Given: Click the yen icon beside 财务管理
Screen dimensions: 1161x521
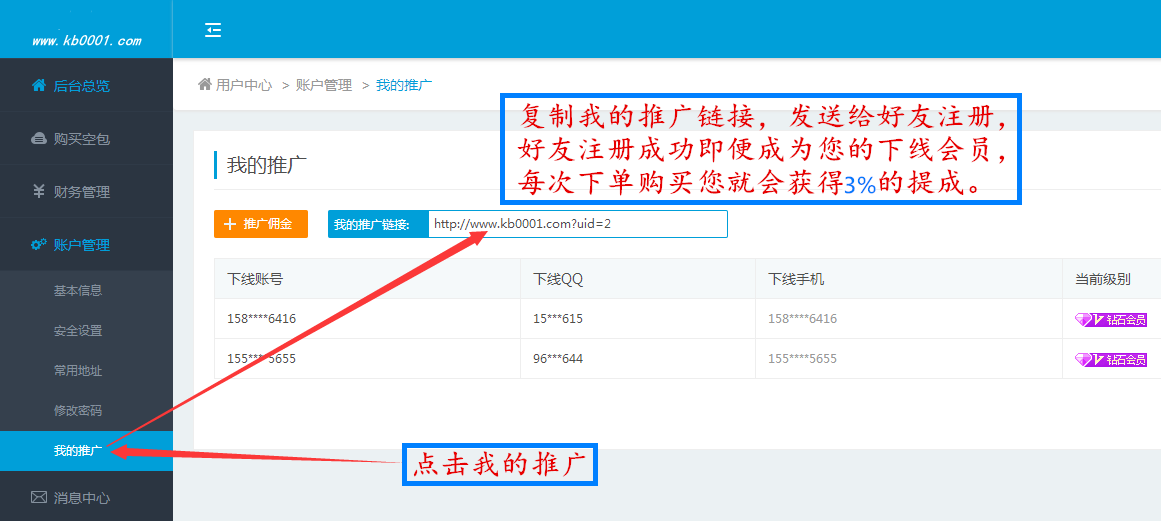Looking at the screenshot, I should click(38, 192).
